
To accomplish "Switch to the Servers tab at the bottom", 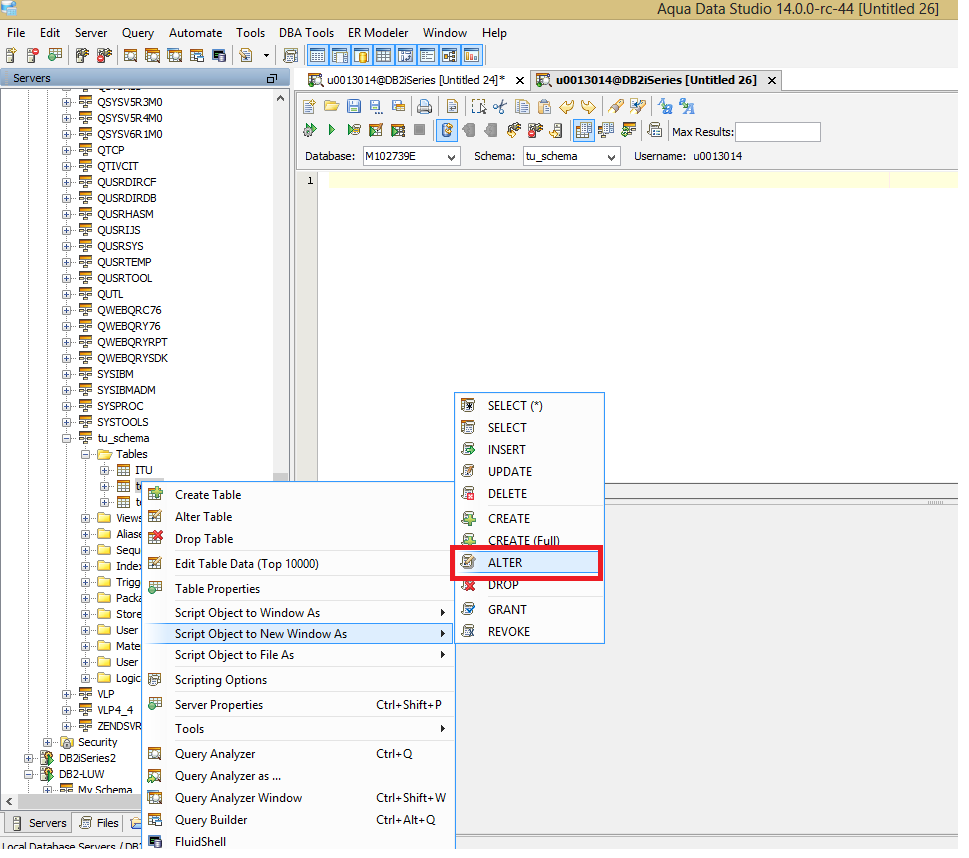I will 39,823.
